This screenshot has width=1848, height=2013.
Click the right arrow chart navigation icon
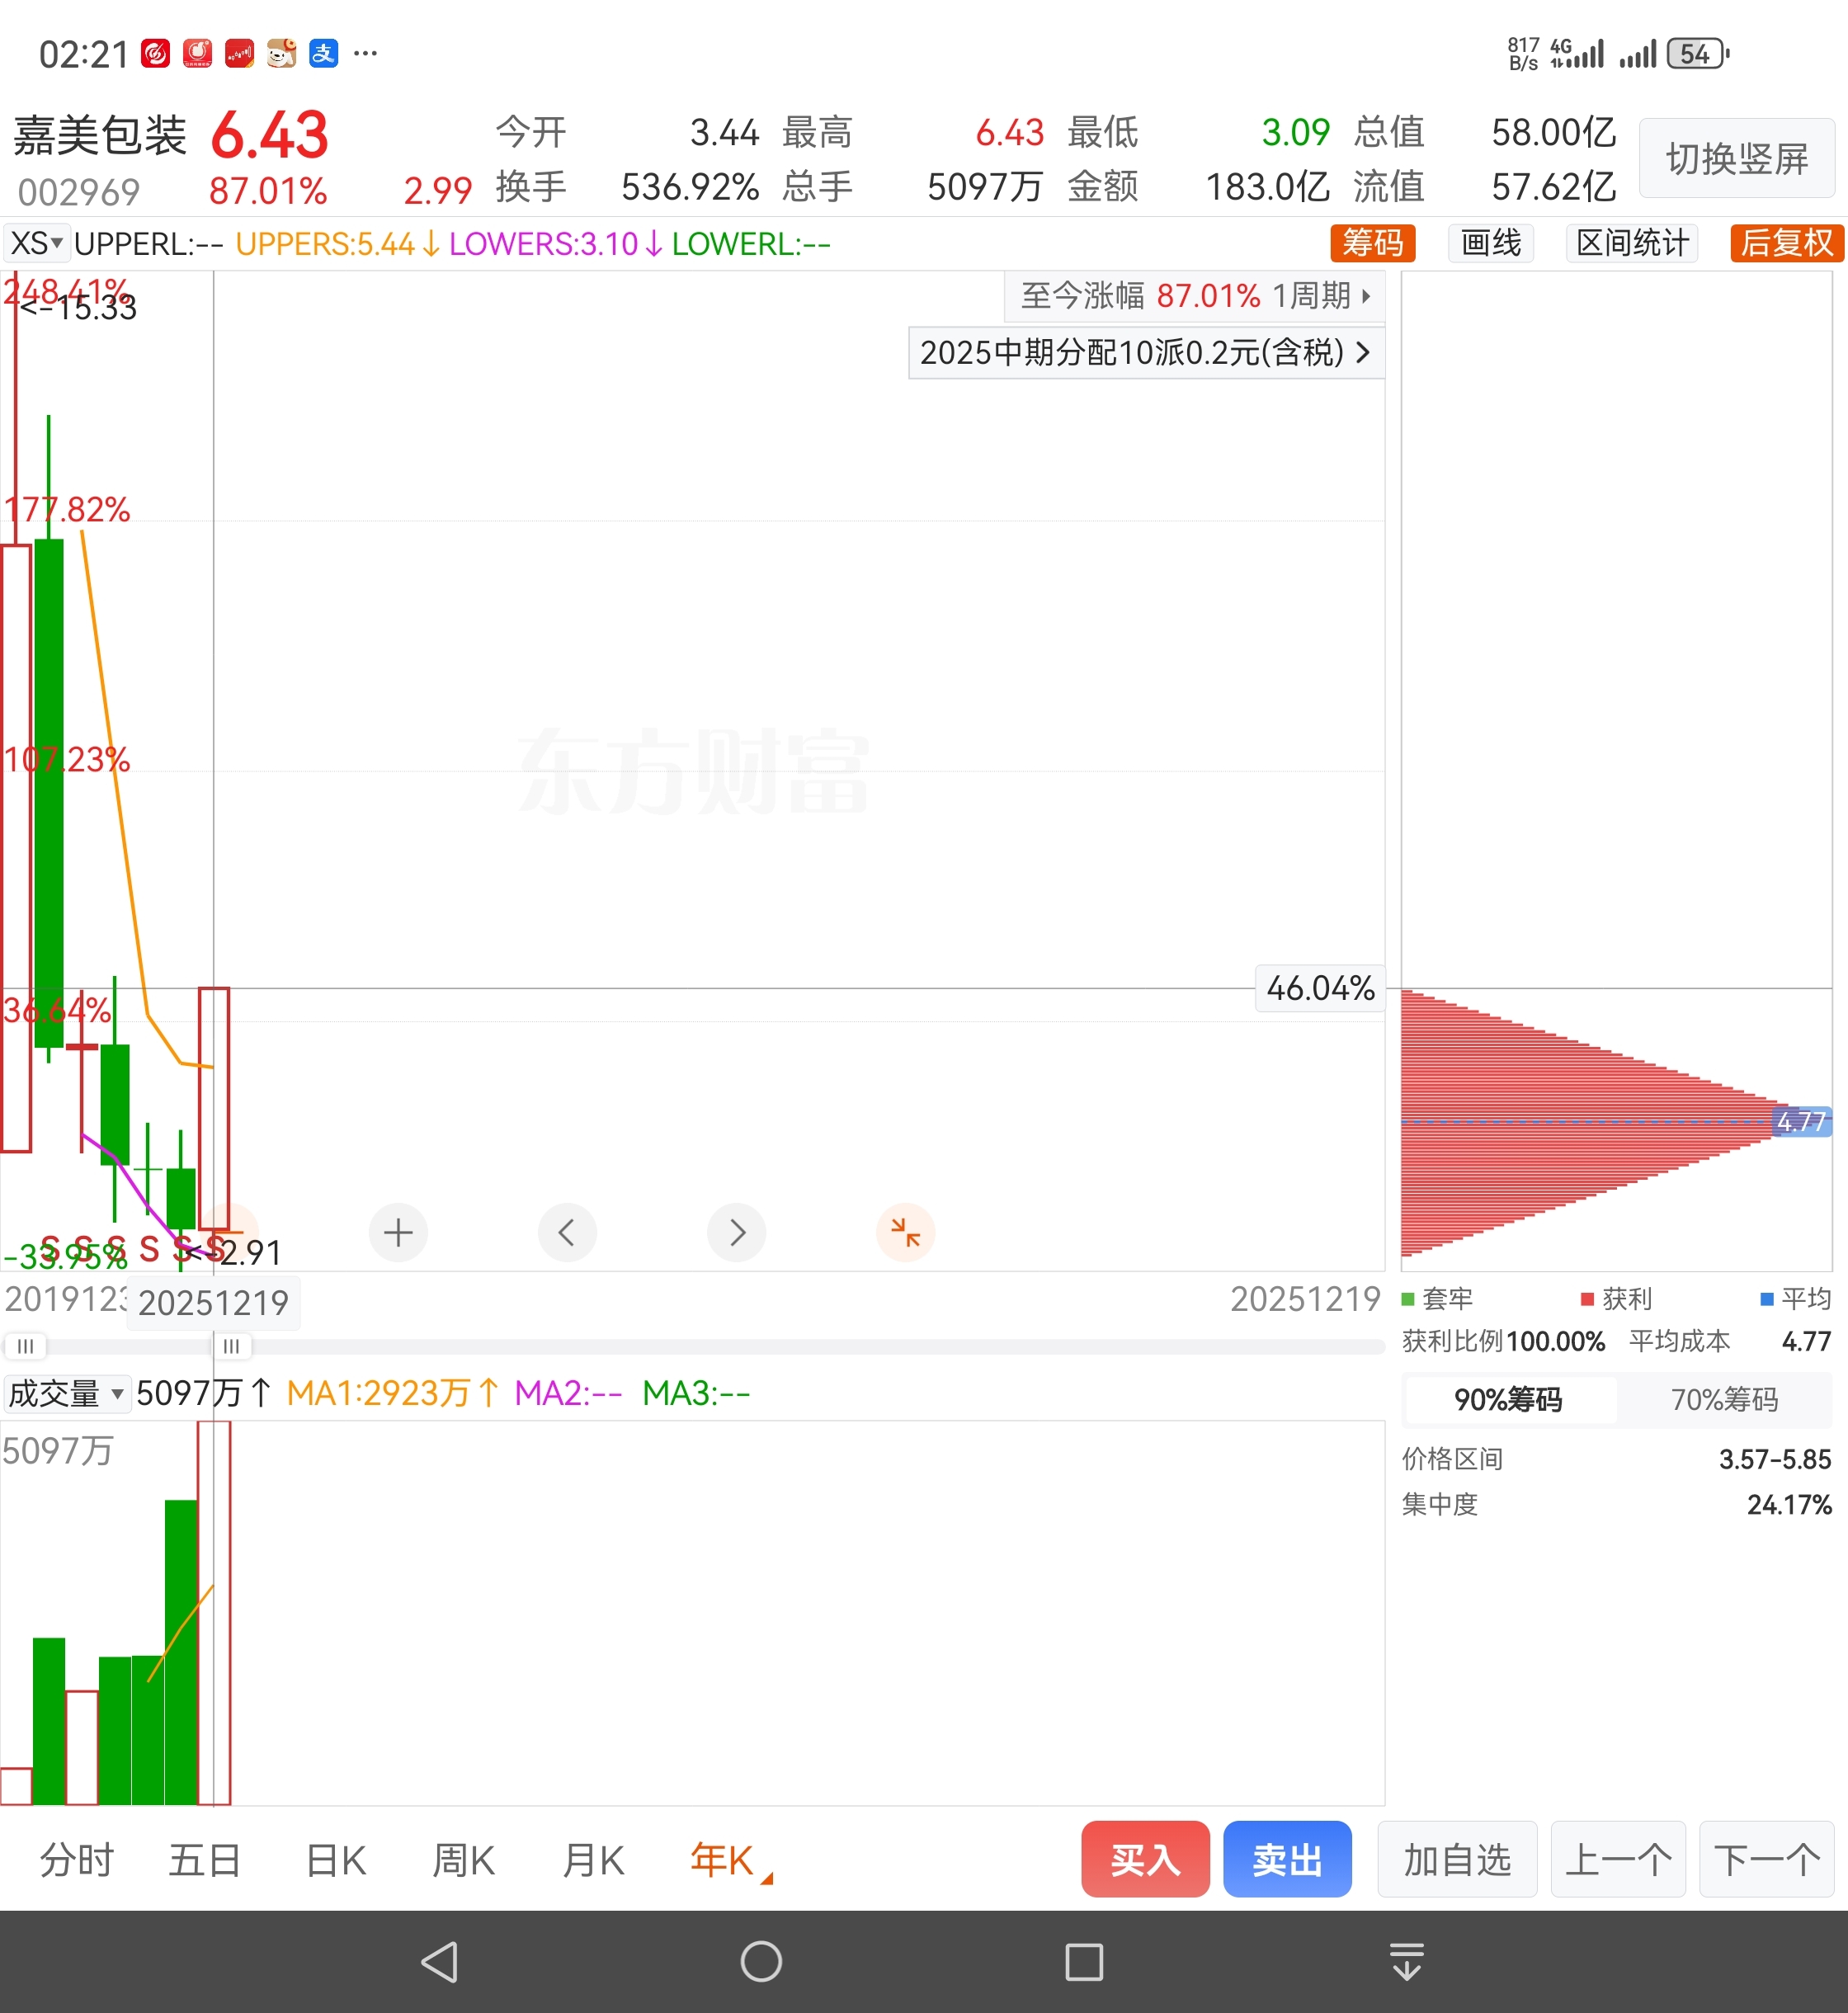736,1232
